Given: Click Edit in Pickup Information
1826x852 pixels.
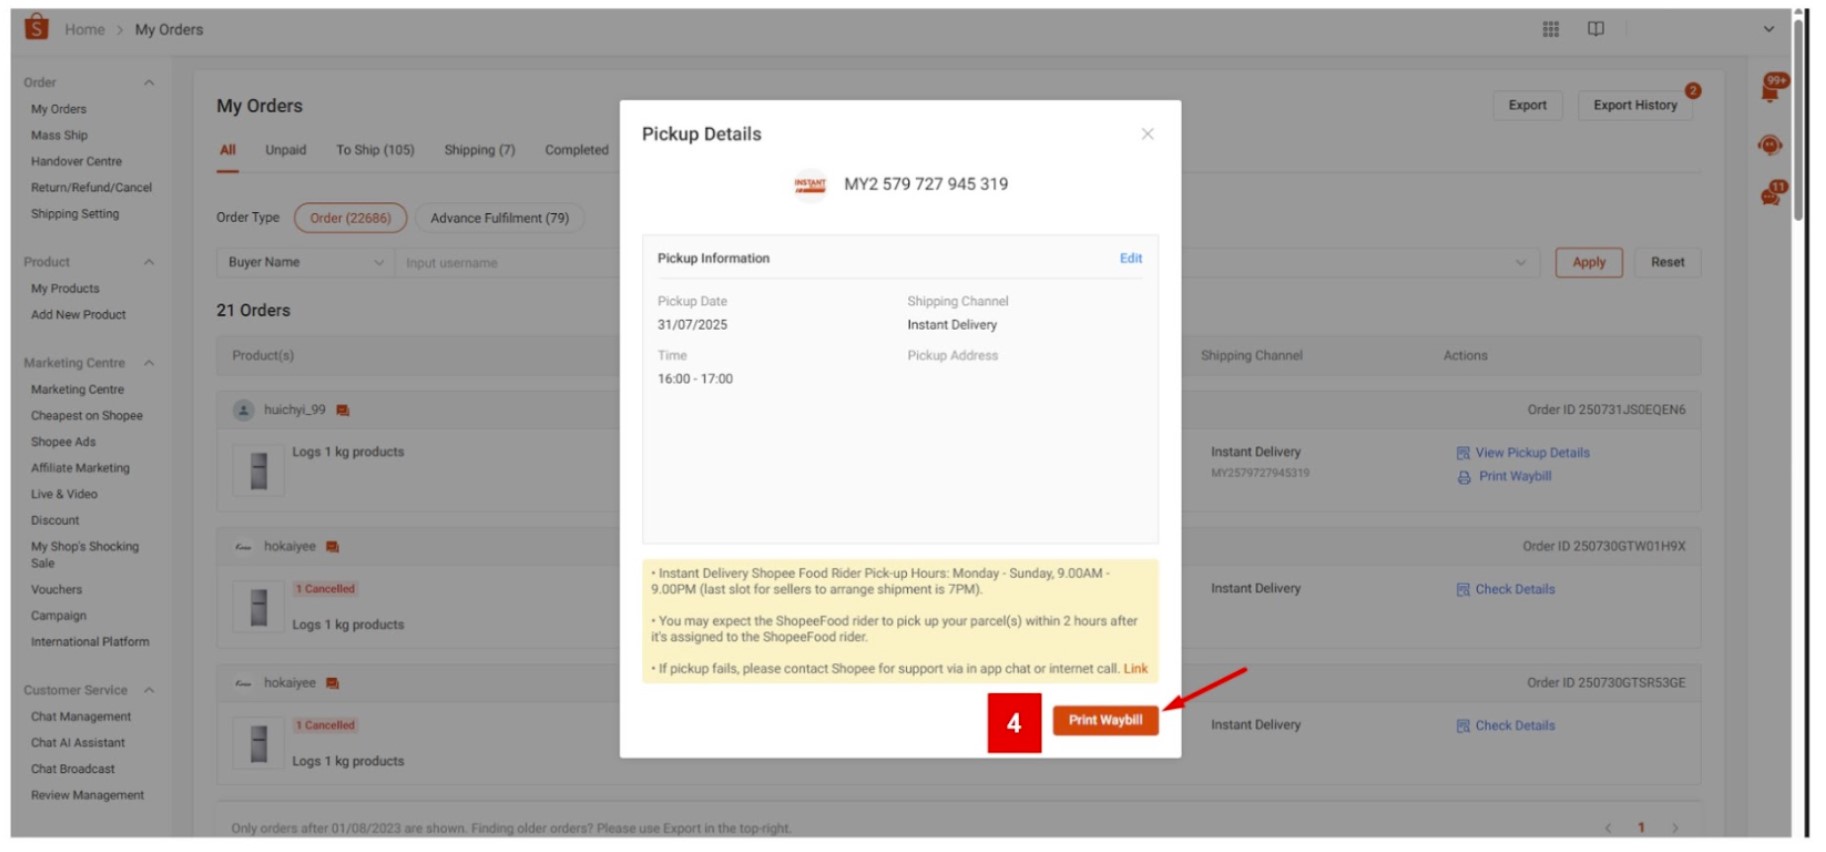Looking at the screenshot, I should 1130,258.
